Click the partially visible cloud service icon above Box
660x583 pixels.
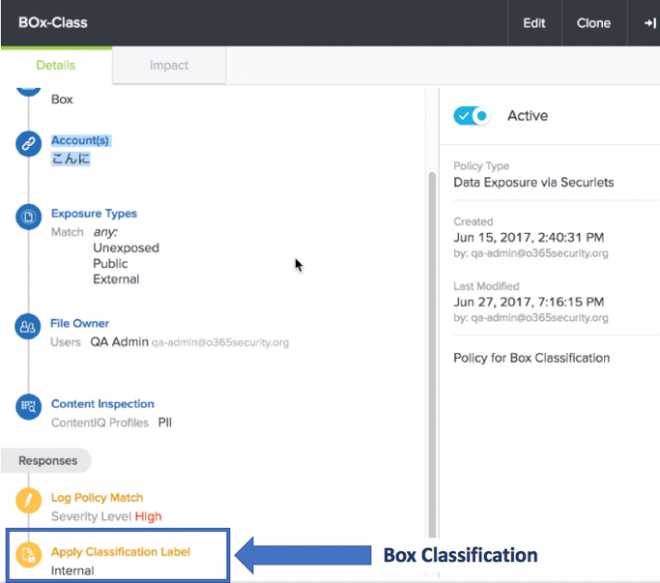click(28, 90)
